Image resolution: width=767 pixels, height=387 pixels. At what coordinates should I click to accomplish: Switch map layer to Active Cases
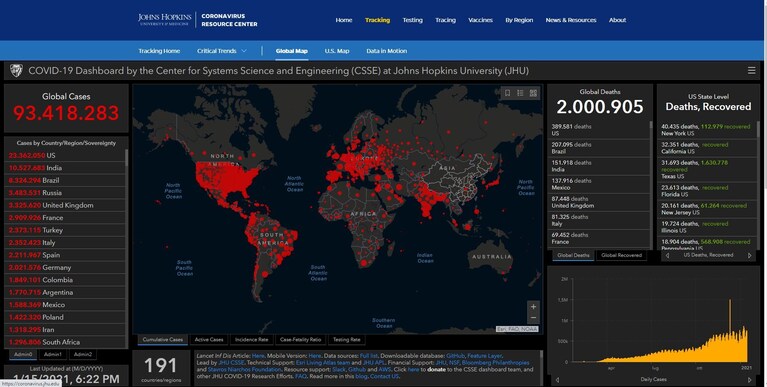pyautogui.click(x=209, y=340)
